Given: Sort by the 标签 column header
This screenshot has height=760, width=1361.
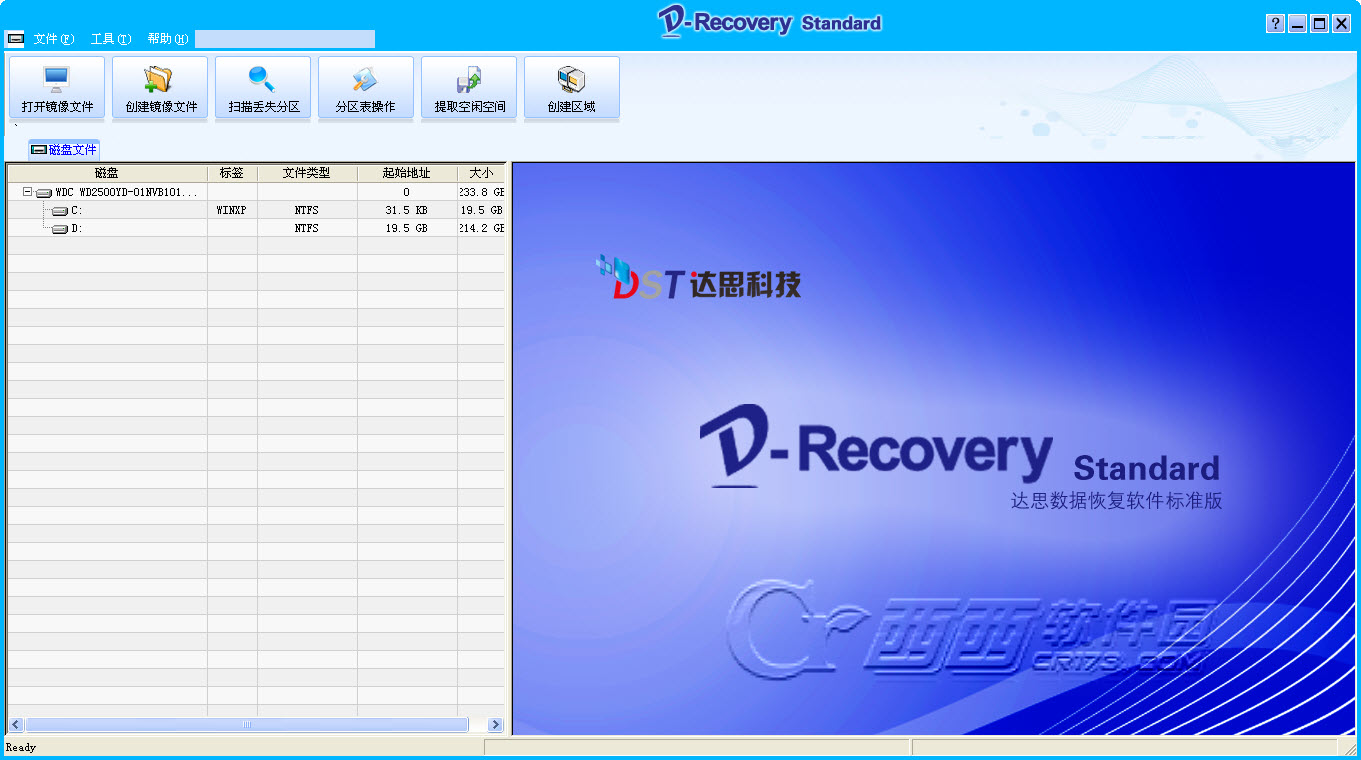Looking at the screenshot, I should tap(232, 173).
